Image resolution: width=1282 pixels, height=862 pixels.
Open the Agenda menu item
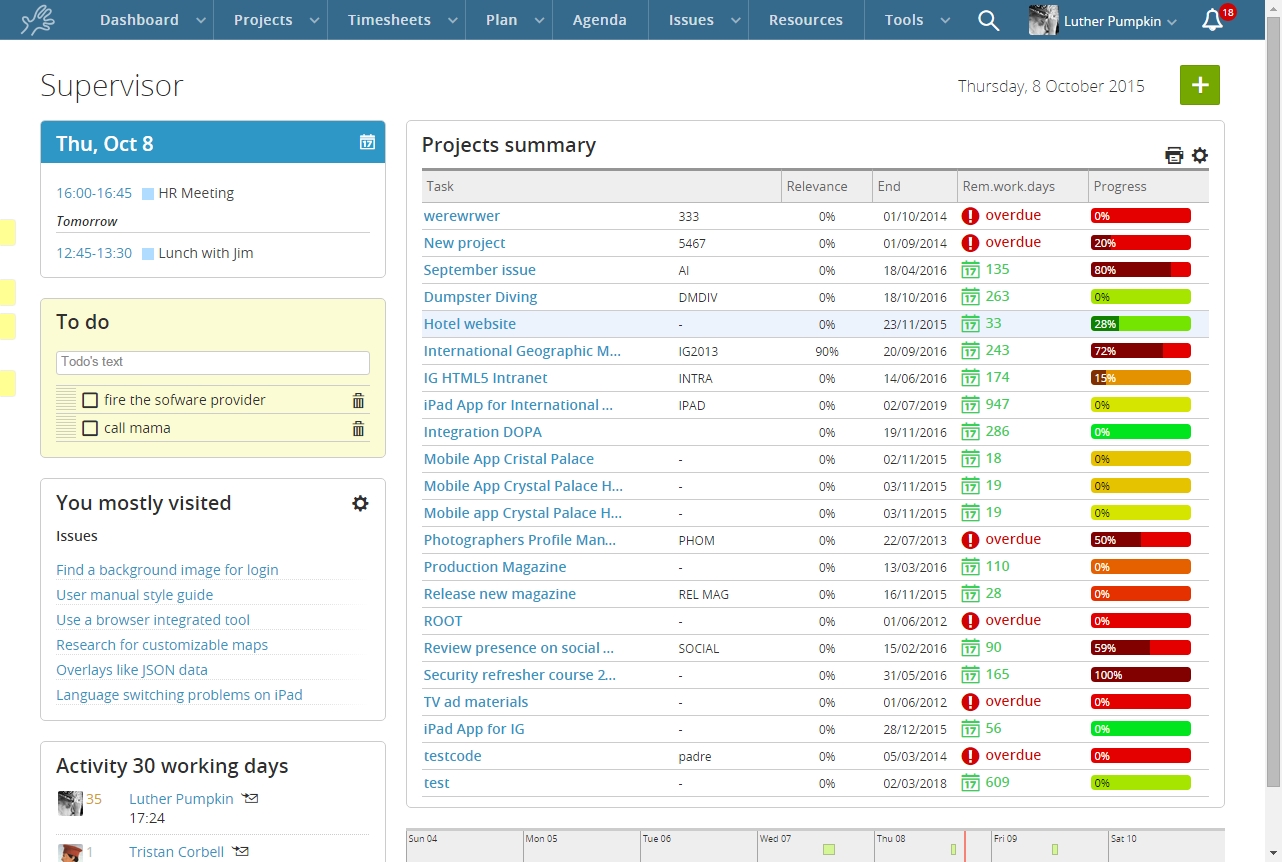[x=599, y=20]
